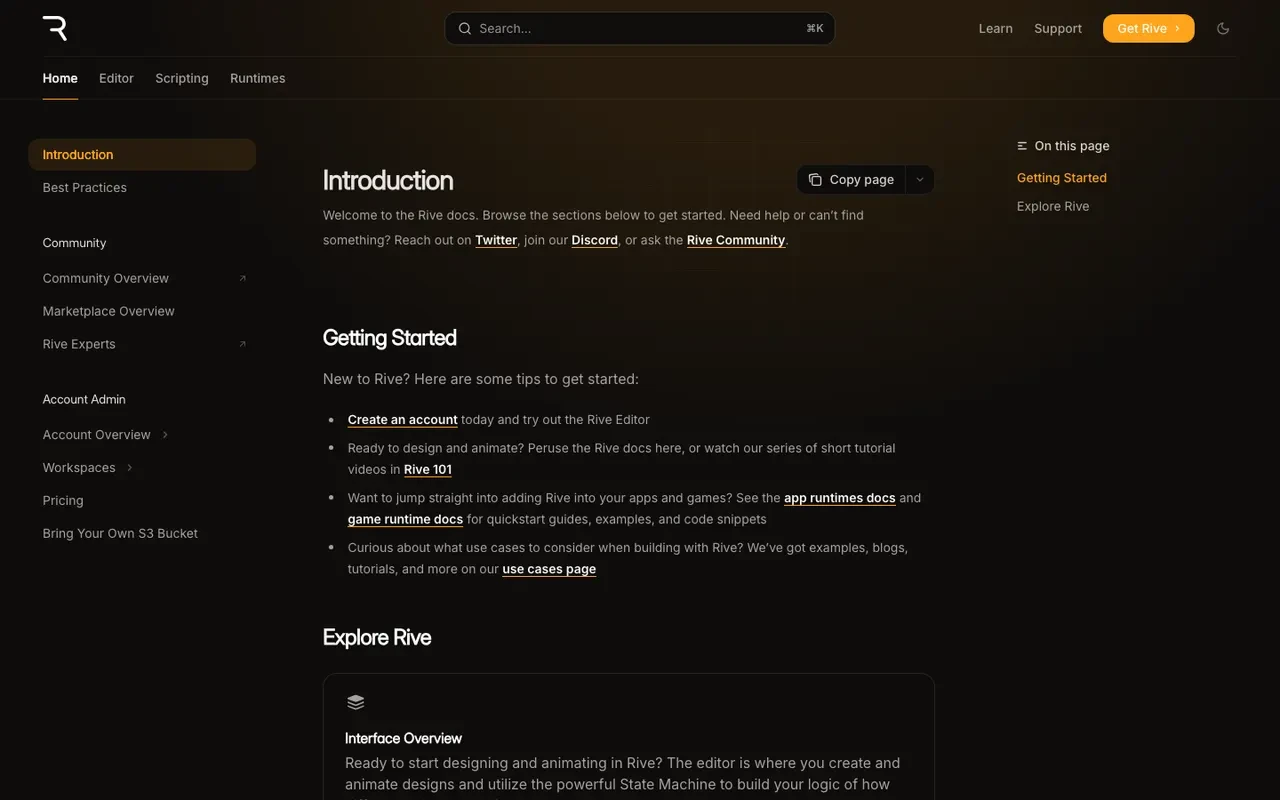
Task: Click the On this page list icon
Action: (1022, 146)
